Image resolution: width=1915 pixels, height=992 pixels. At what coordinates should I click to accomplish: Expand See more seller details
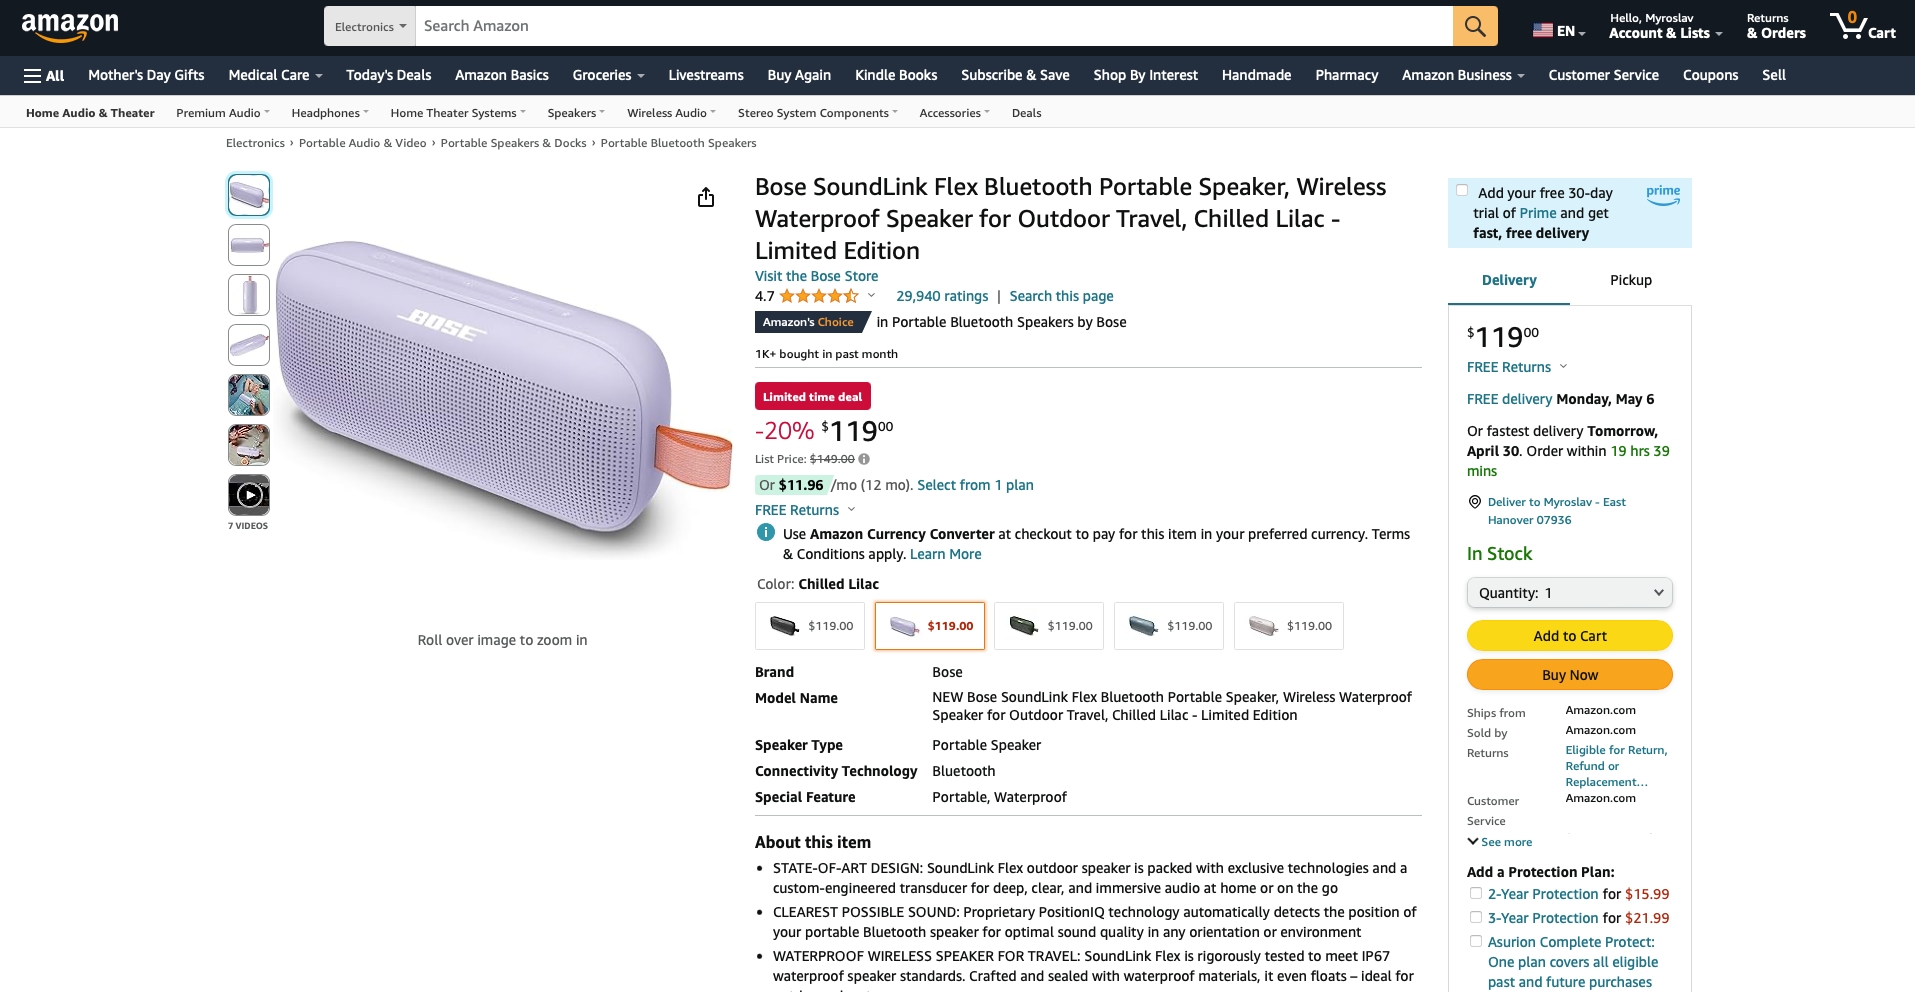(x=1500, y=842)
